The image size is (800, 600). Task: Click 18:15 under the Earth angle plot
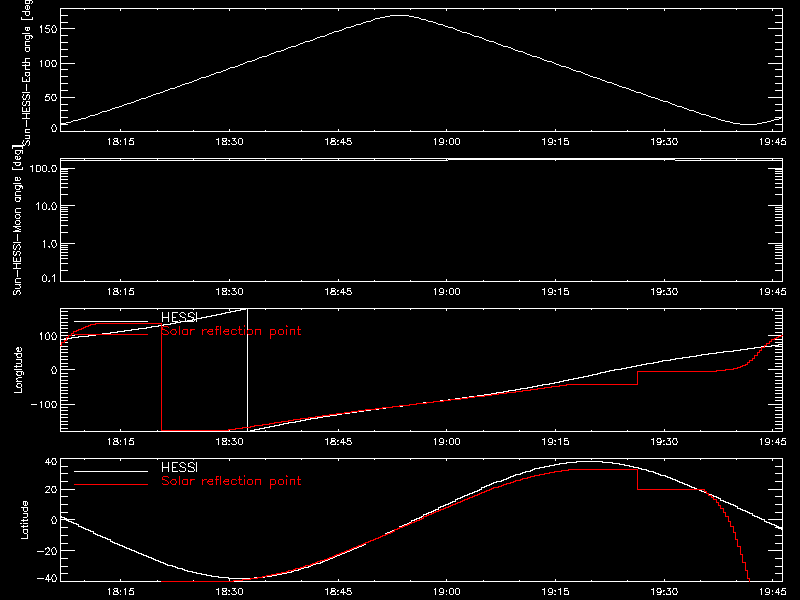(121, 142)
